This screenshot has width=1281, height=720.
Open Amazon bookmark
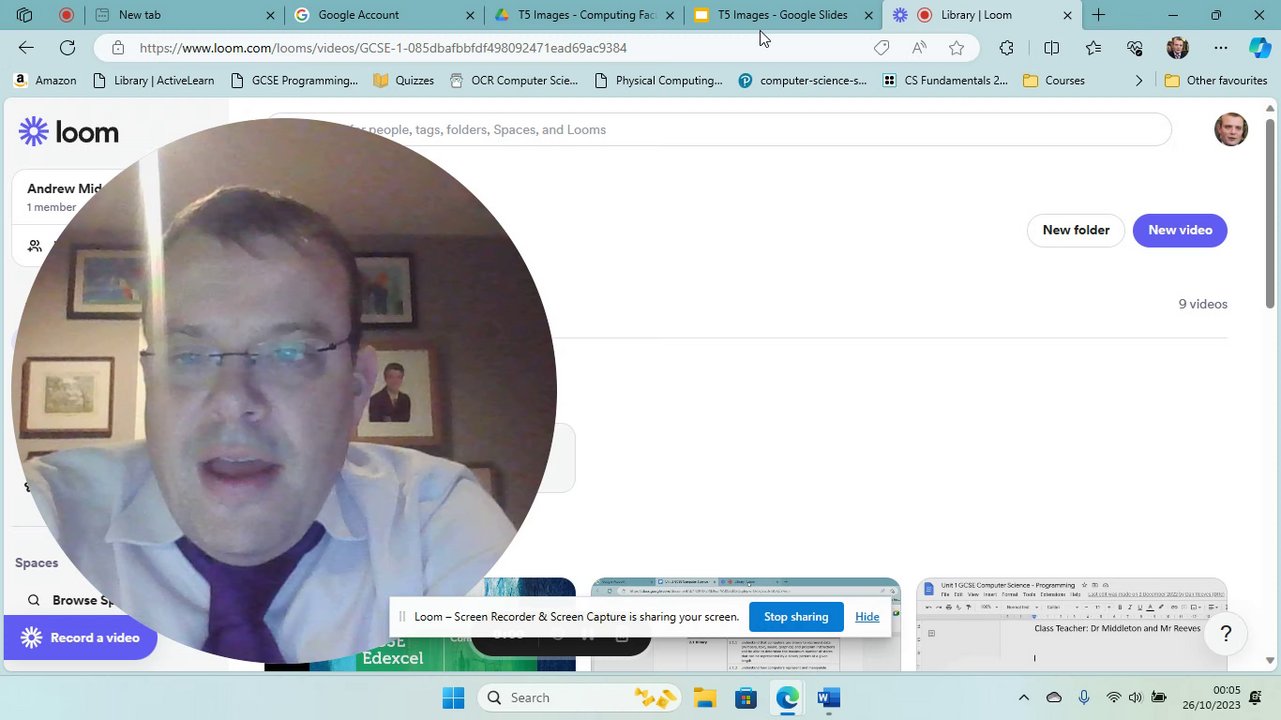(x=45, y=80)
